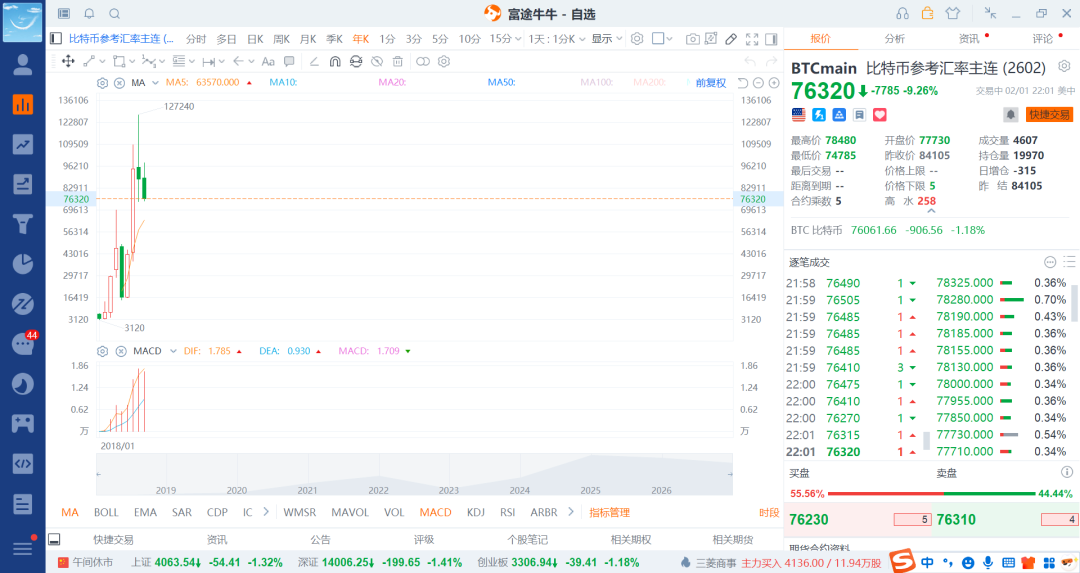
Task: Toggle the hide drawings eye icon
Action: pyautogui.click(x=377, y=61)
